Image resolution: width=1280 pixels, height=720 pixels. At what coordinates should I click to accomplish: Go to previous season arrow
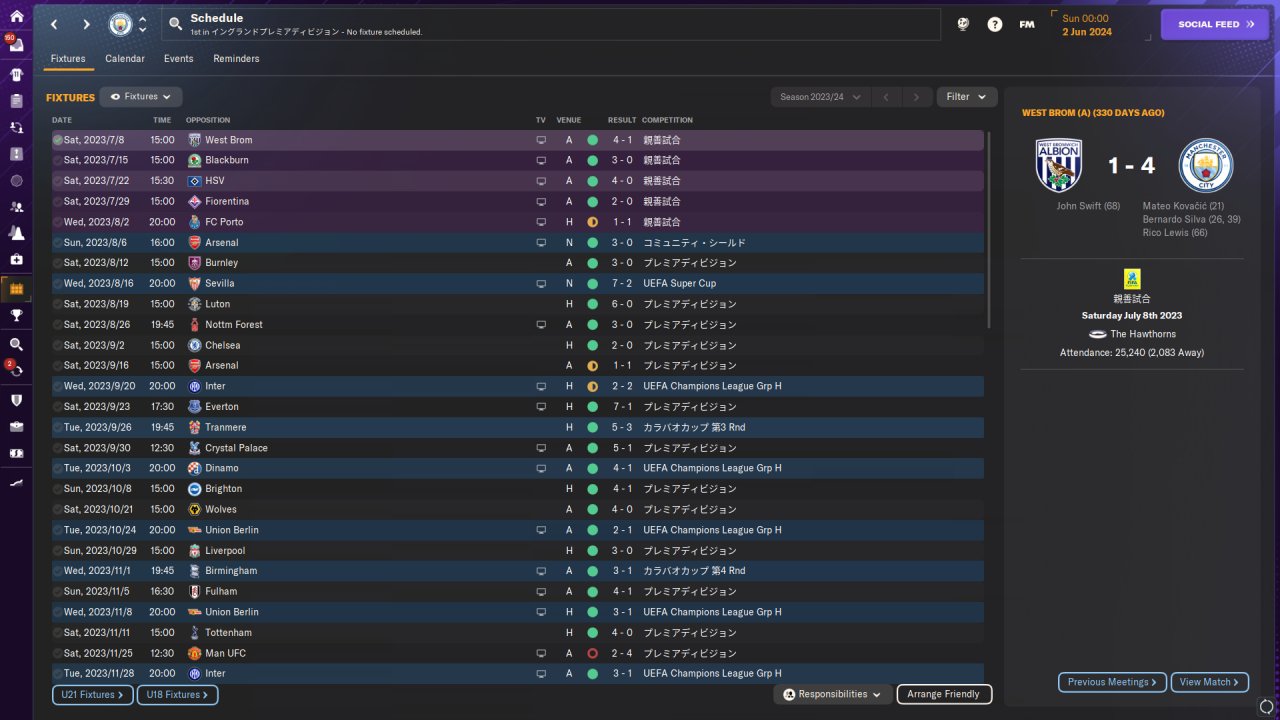[886, 97]
